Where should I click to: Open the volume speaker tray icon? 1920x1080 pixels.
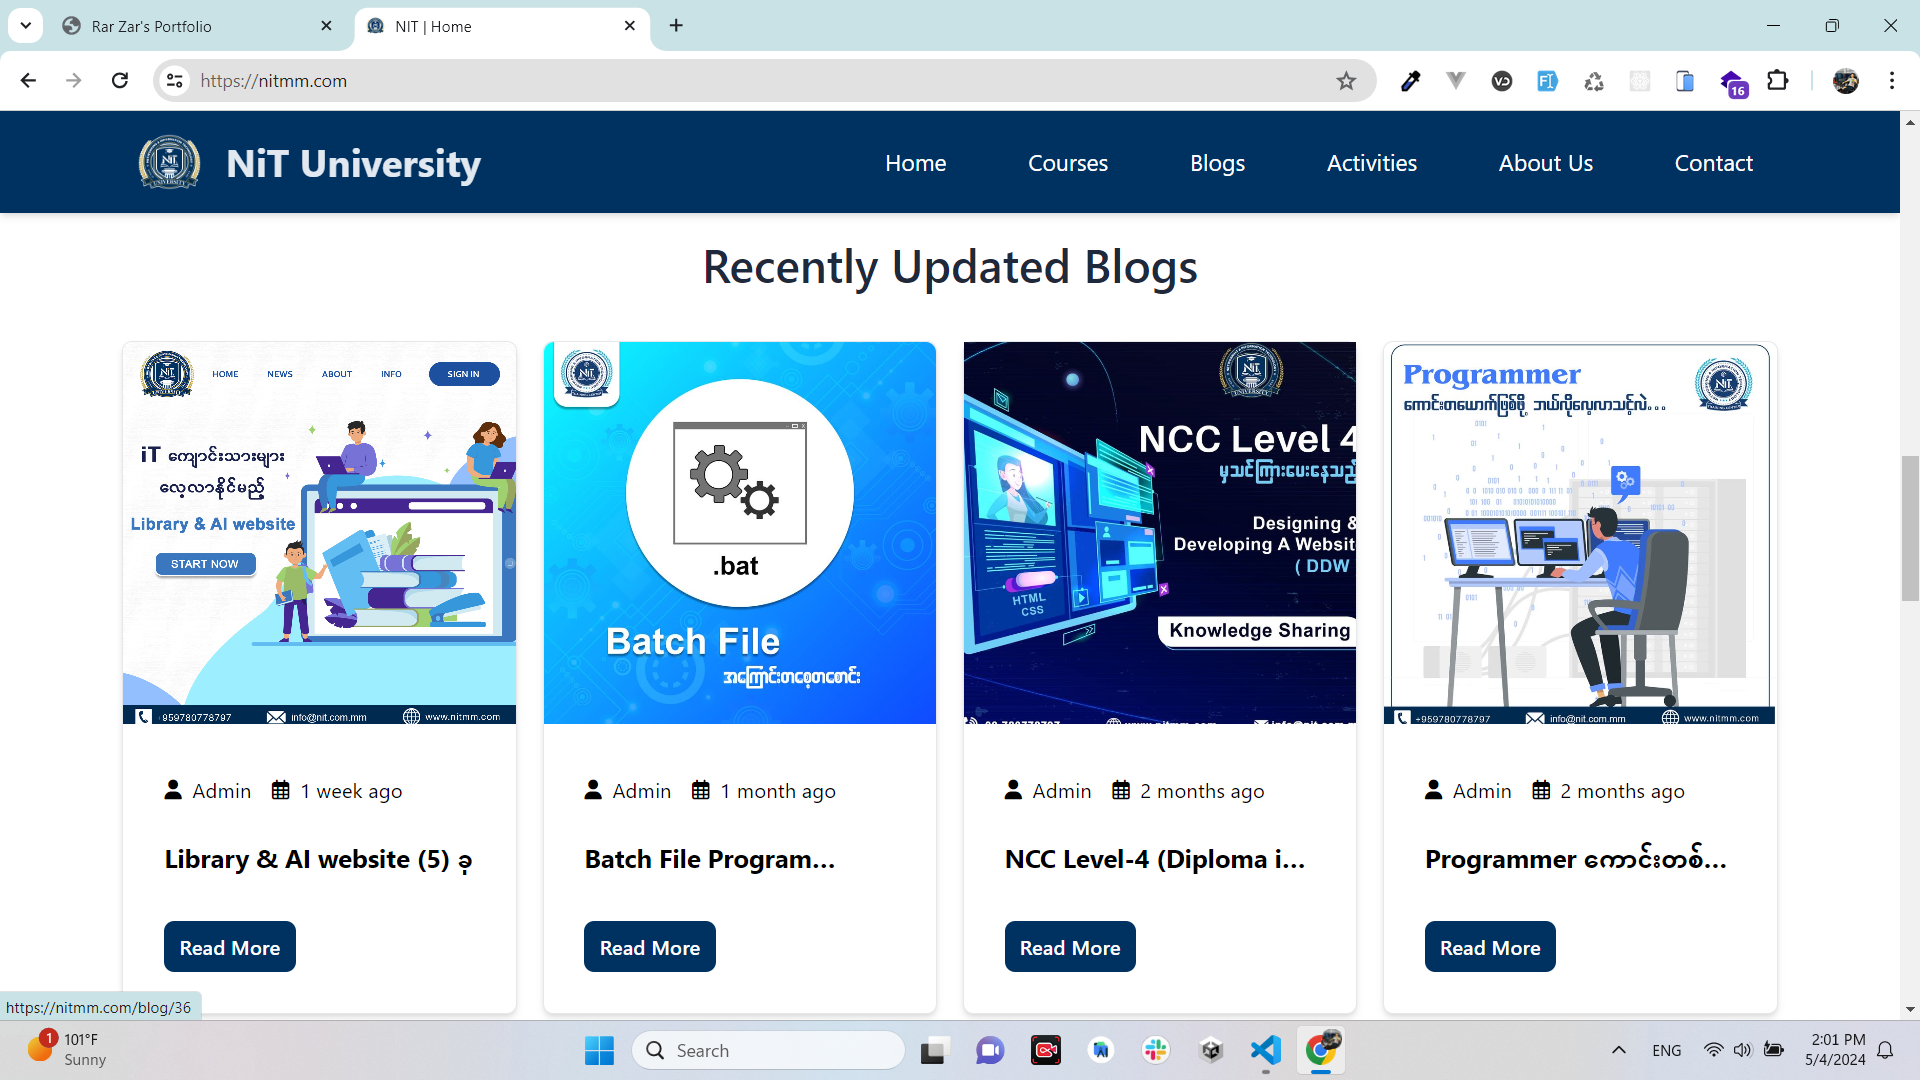pos(1743,1050)
